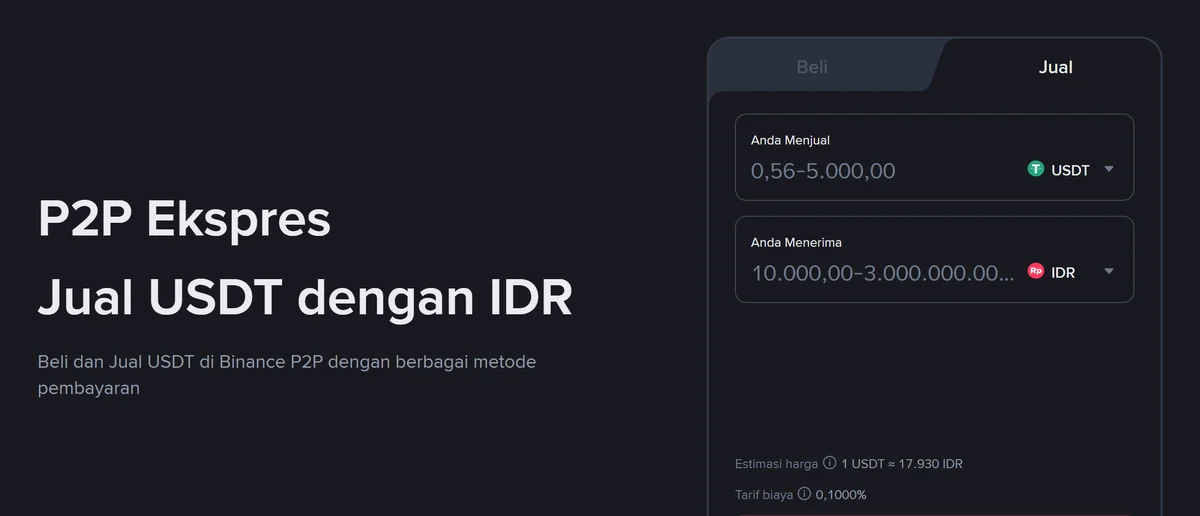The width and height of the screenshot is (1200, 516).
Task: Click the 'Beli dan Jual USDT di Binance P2P' description
Action: pos(286,374)
